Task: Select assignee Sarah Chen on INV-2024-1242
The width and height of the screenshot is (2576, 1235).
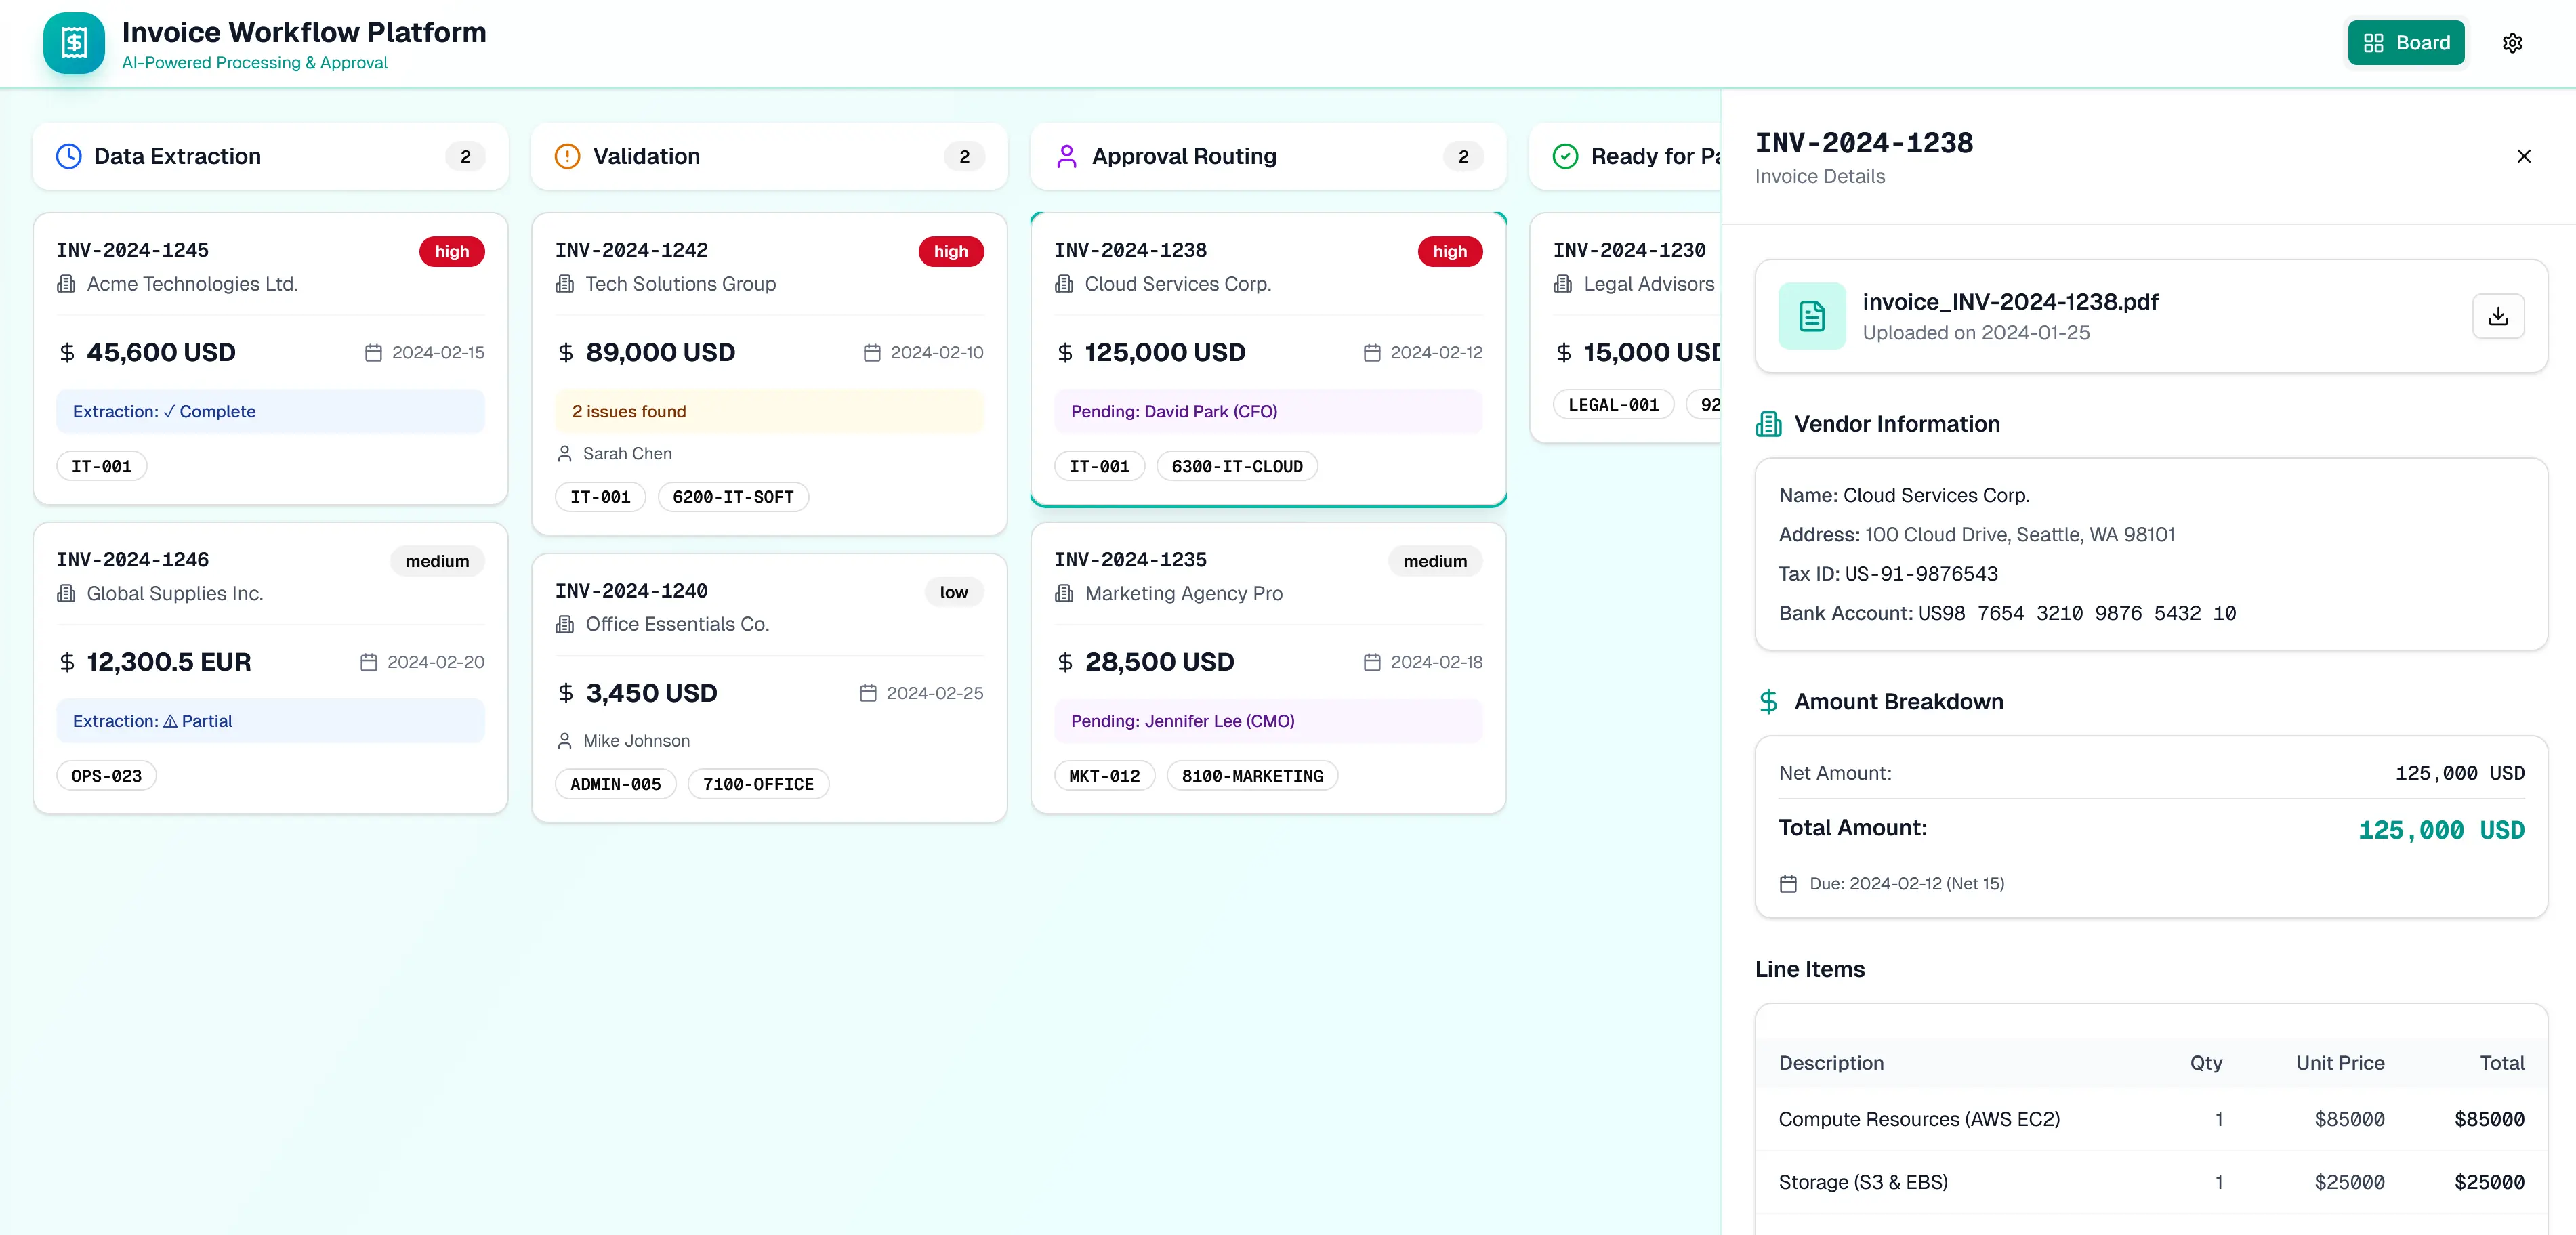Action: click(x=627, y=453)
